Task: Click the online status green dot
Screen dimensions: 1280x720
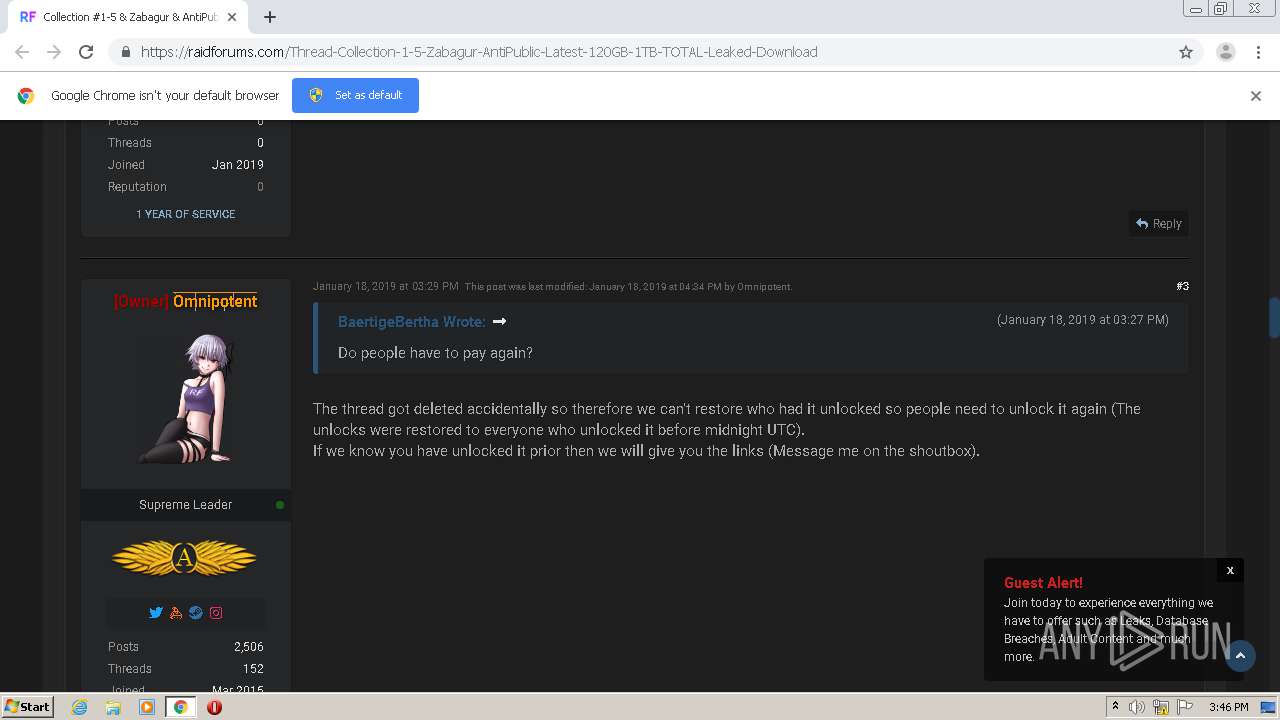Action: point(280,505)
